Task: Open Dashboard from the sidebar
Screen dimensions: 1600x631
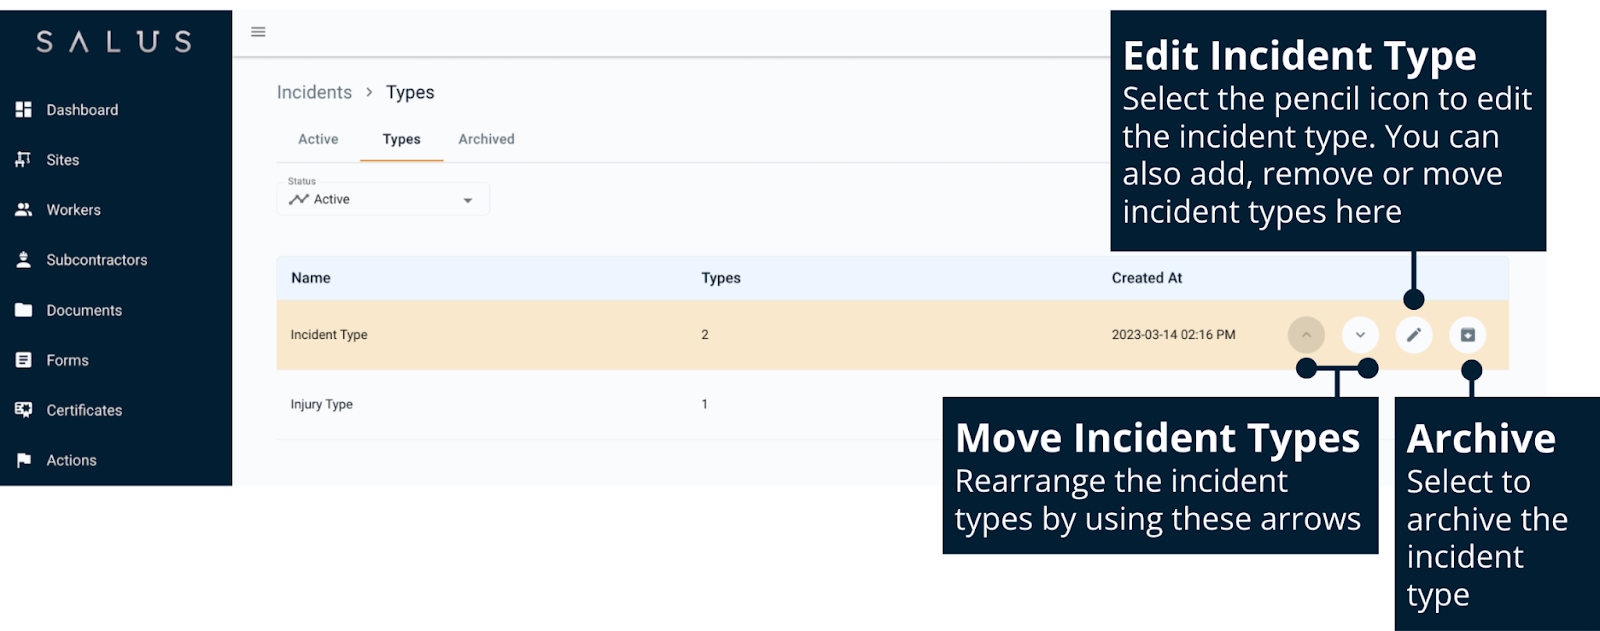Action: [x=82, y=110]
